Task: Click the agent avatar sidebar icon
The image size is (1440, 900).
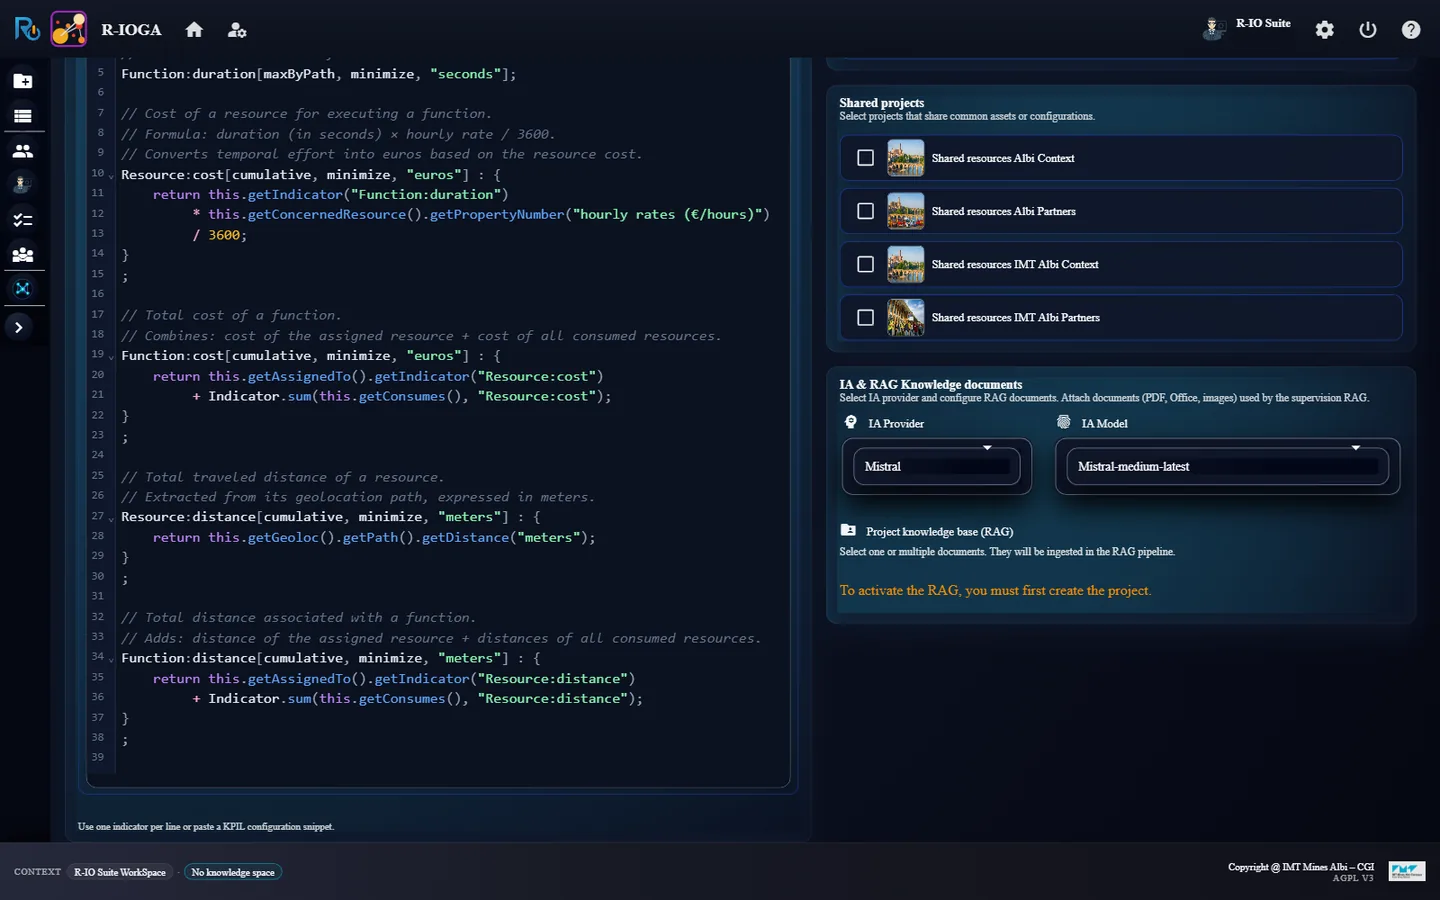Action: [x=22, y=184]
